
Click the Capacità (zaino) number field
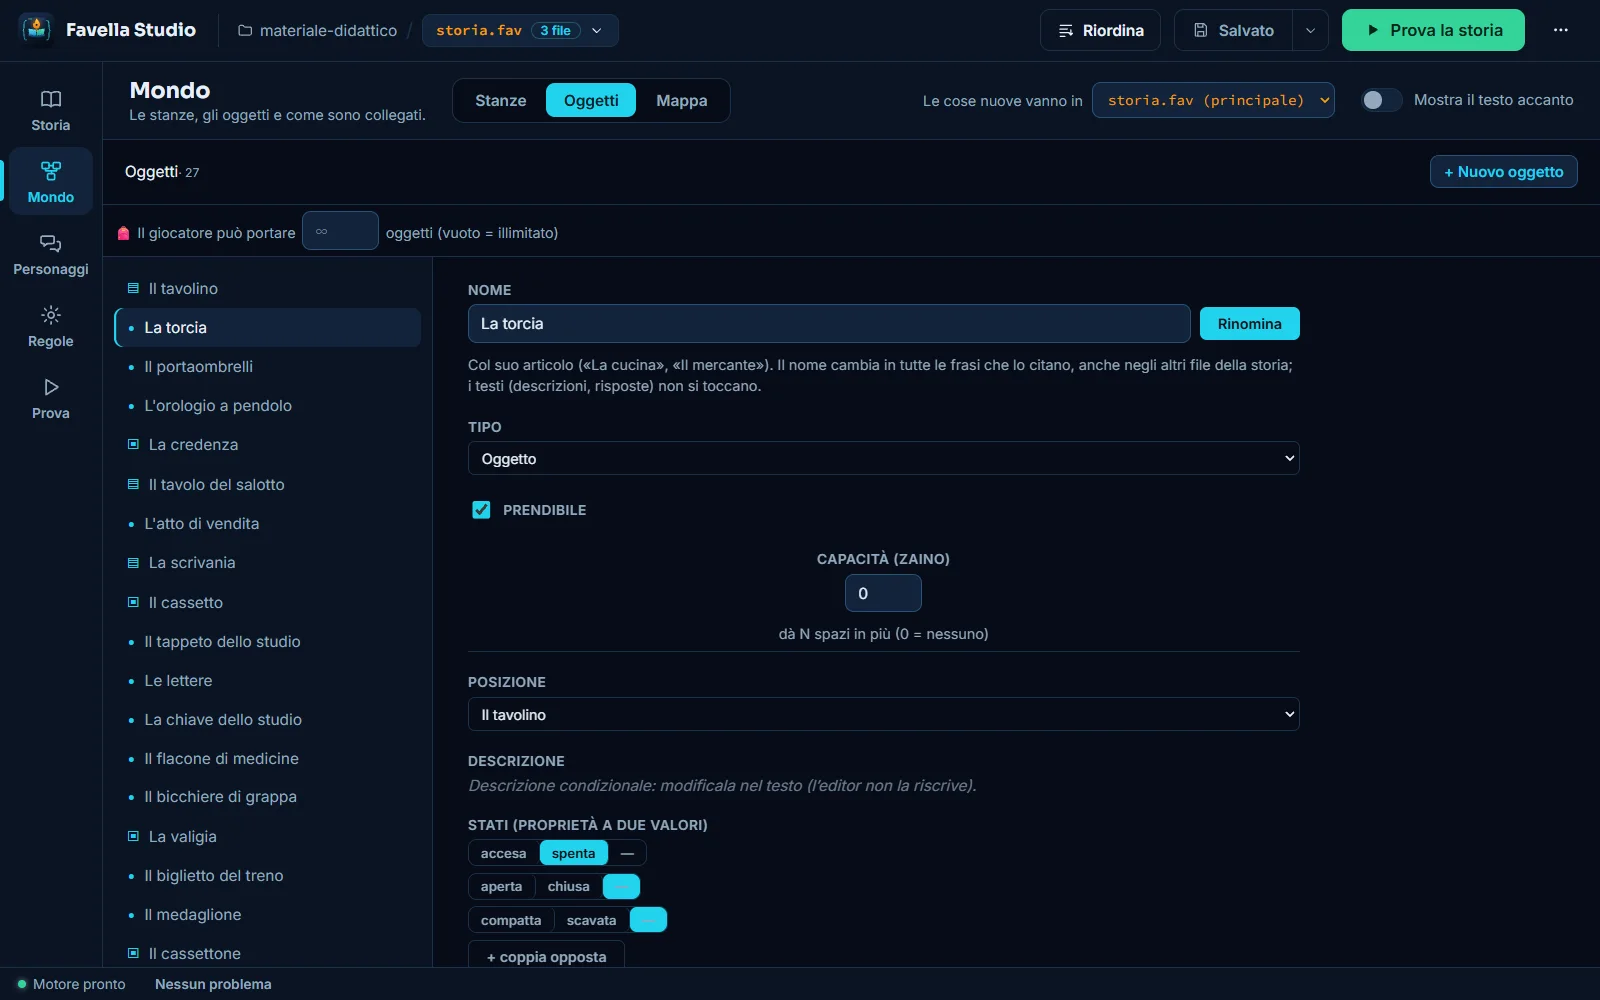883,593
